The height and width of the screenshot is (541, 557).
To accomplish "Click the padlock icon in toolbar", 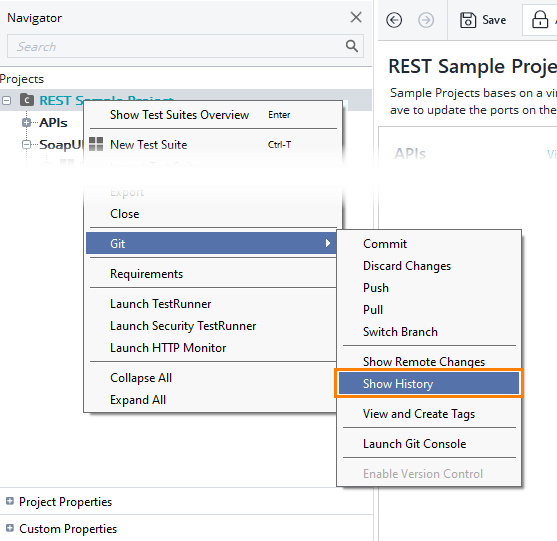I will tap(540, 19).
